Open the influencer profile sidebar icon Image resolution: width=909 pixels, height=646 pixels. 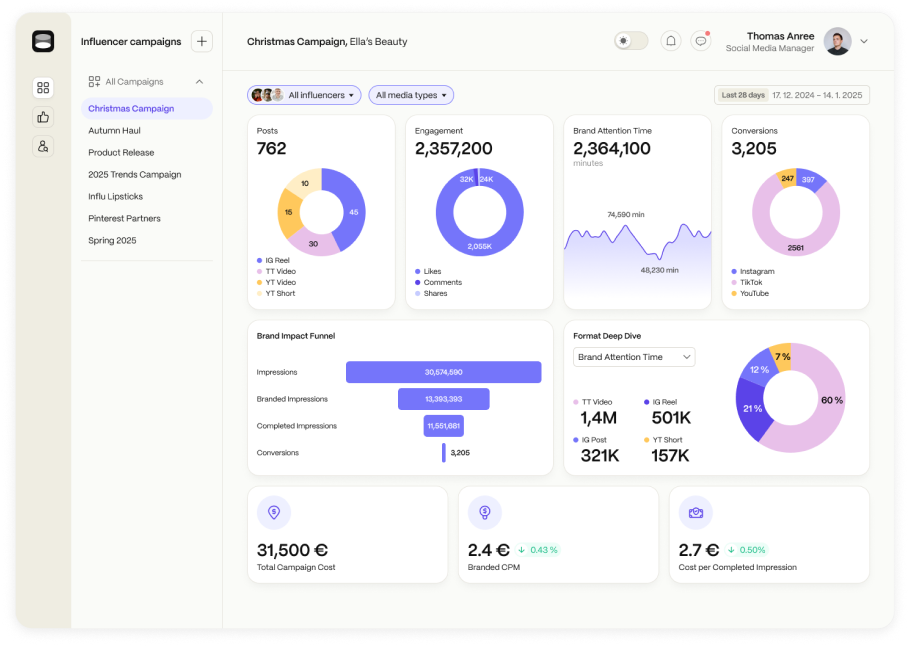[43, 147]
